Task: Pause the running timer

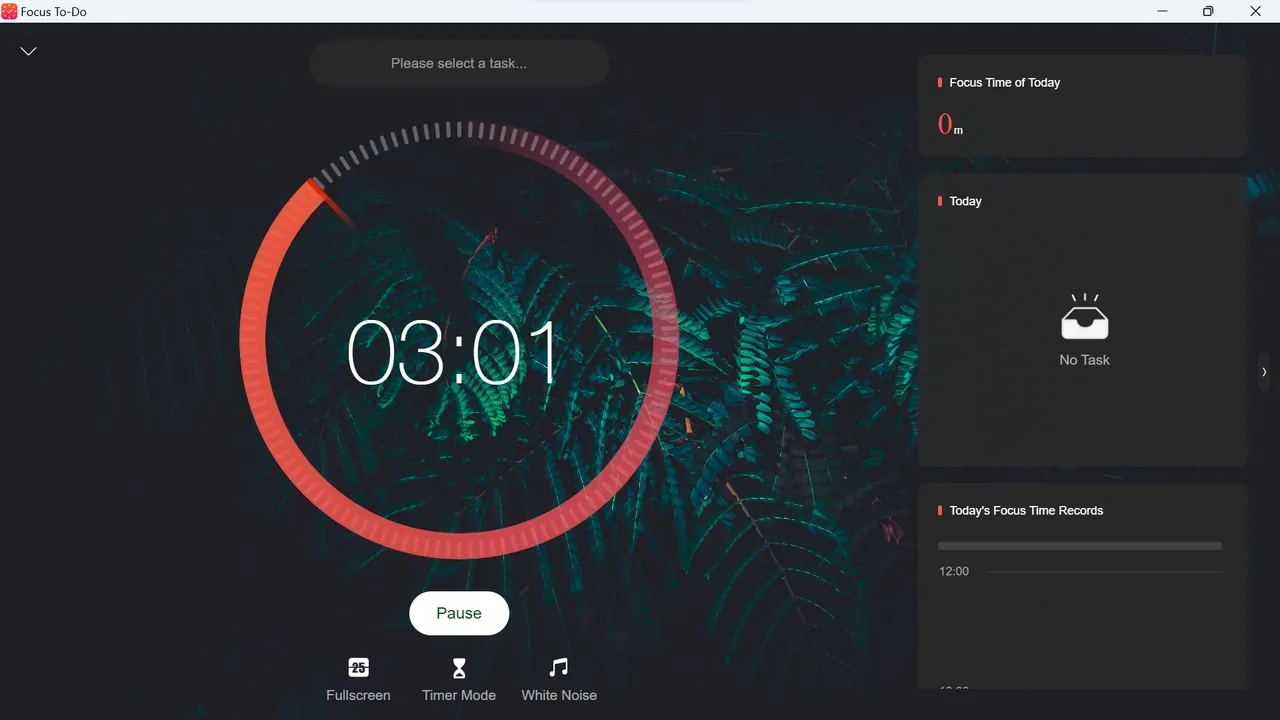Action: click(459, 613)
